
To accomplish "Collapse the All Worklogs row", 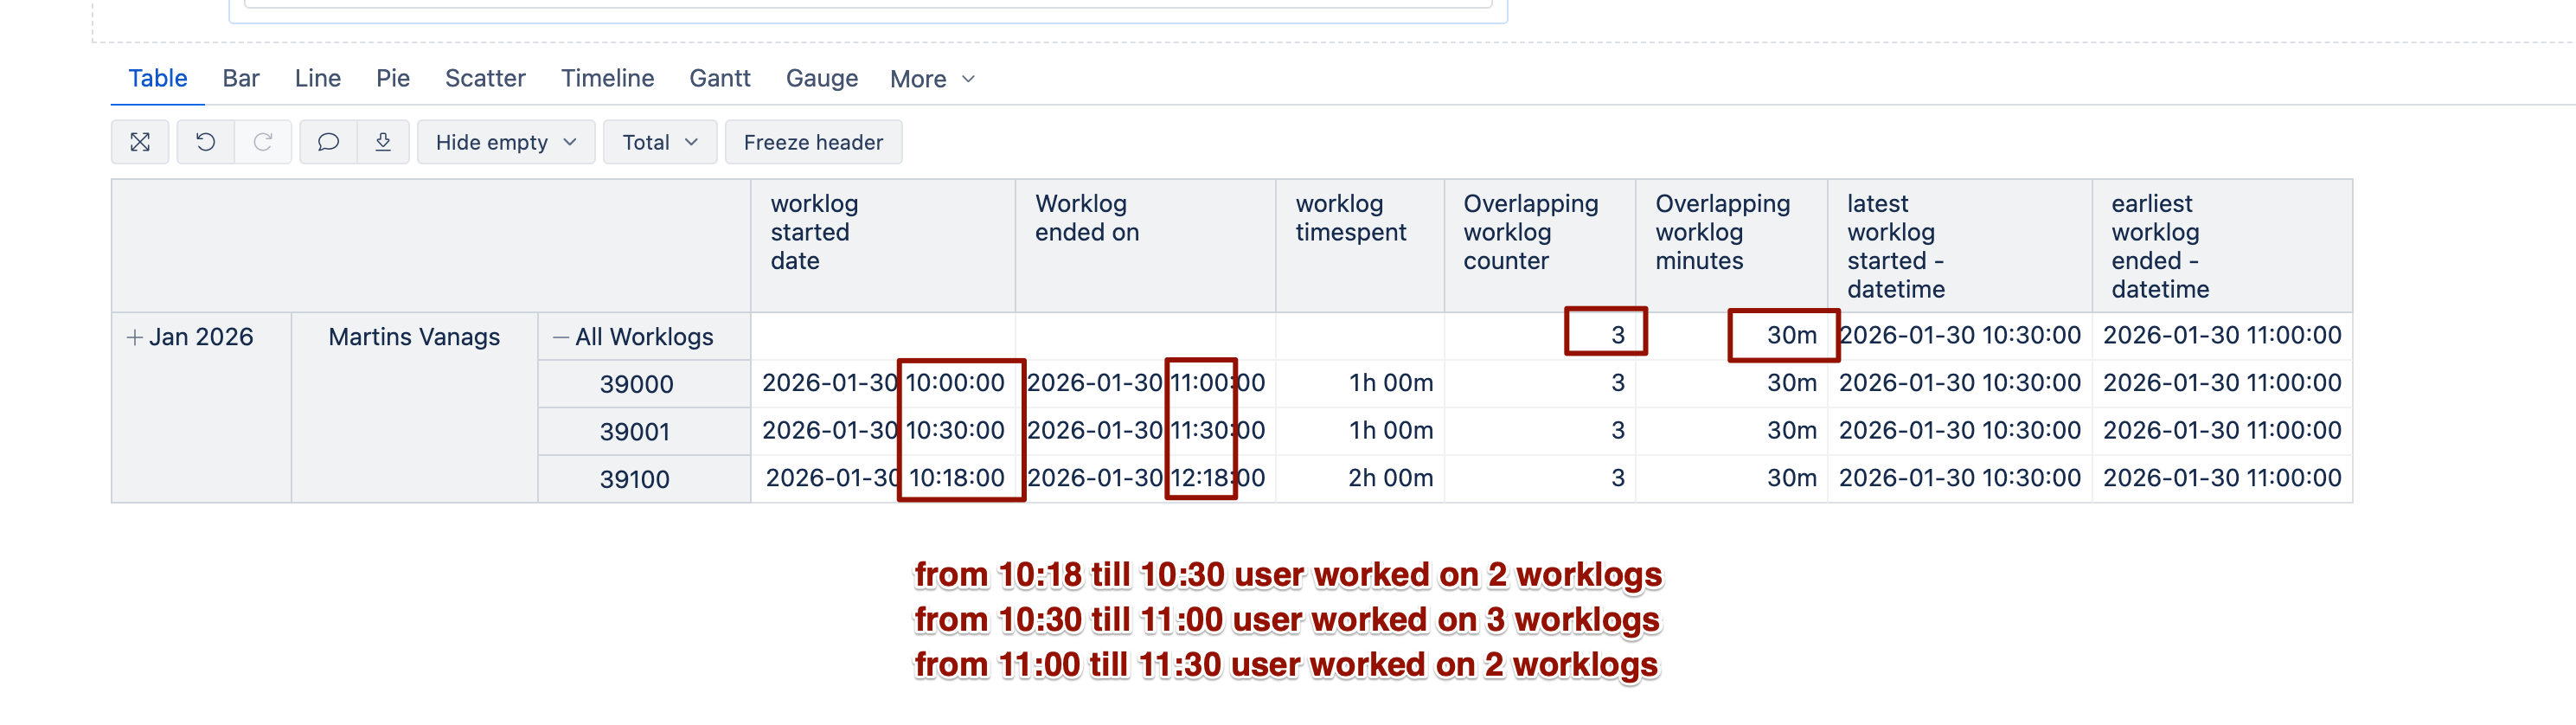I will pos(561,337).
